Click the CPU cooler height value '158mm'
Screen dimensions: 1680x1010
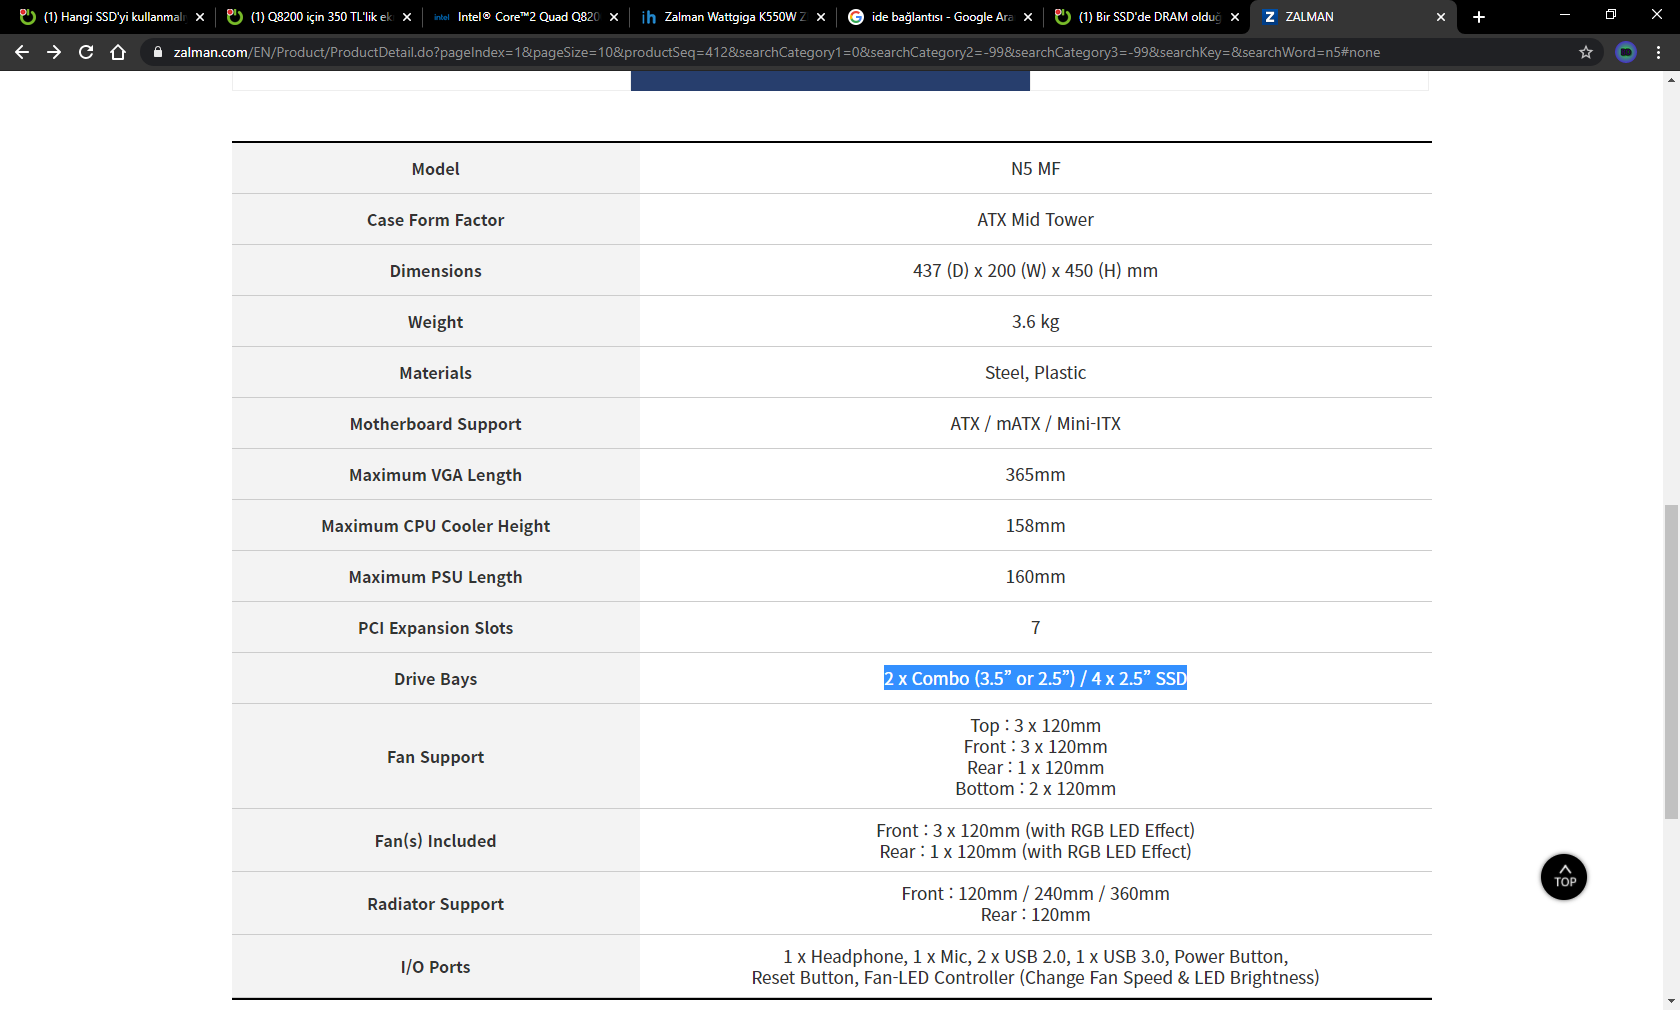(x=1035, y=526)
